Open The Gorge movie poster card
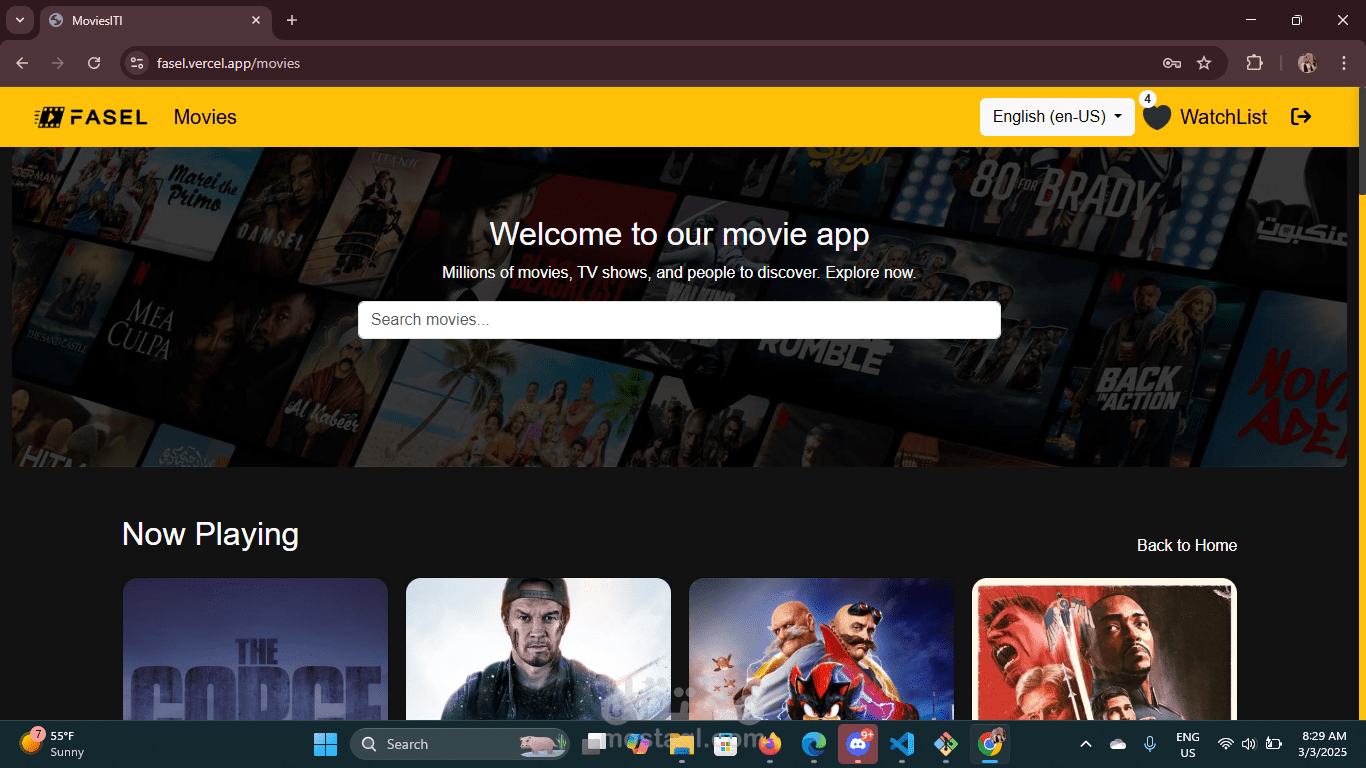 point(255,649)
